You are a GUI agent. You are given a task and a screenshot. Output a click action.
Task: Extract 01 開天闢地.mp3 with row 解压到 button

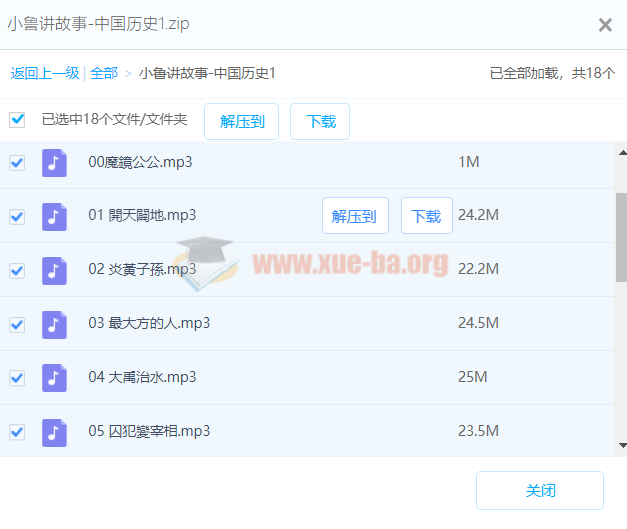coord(355,216)
